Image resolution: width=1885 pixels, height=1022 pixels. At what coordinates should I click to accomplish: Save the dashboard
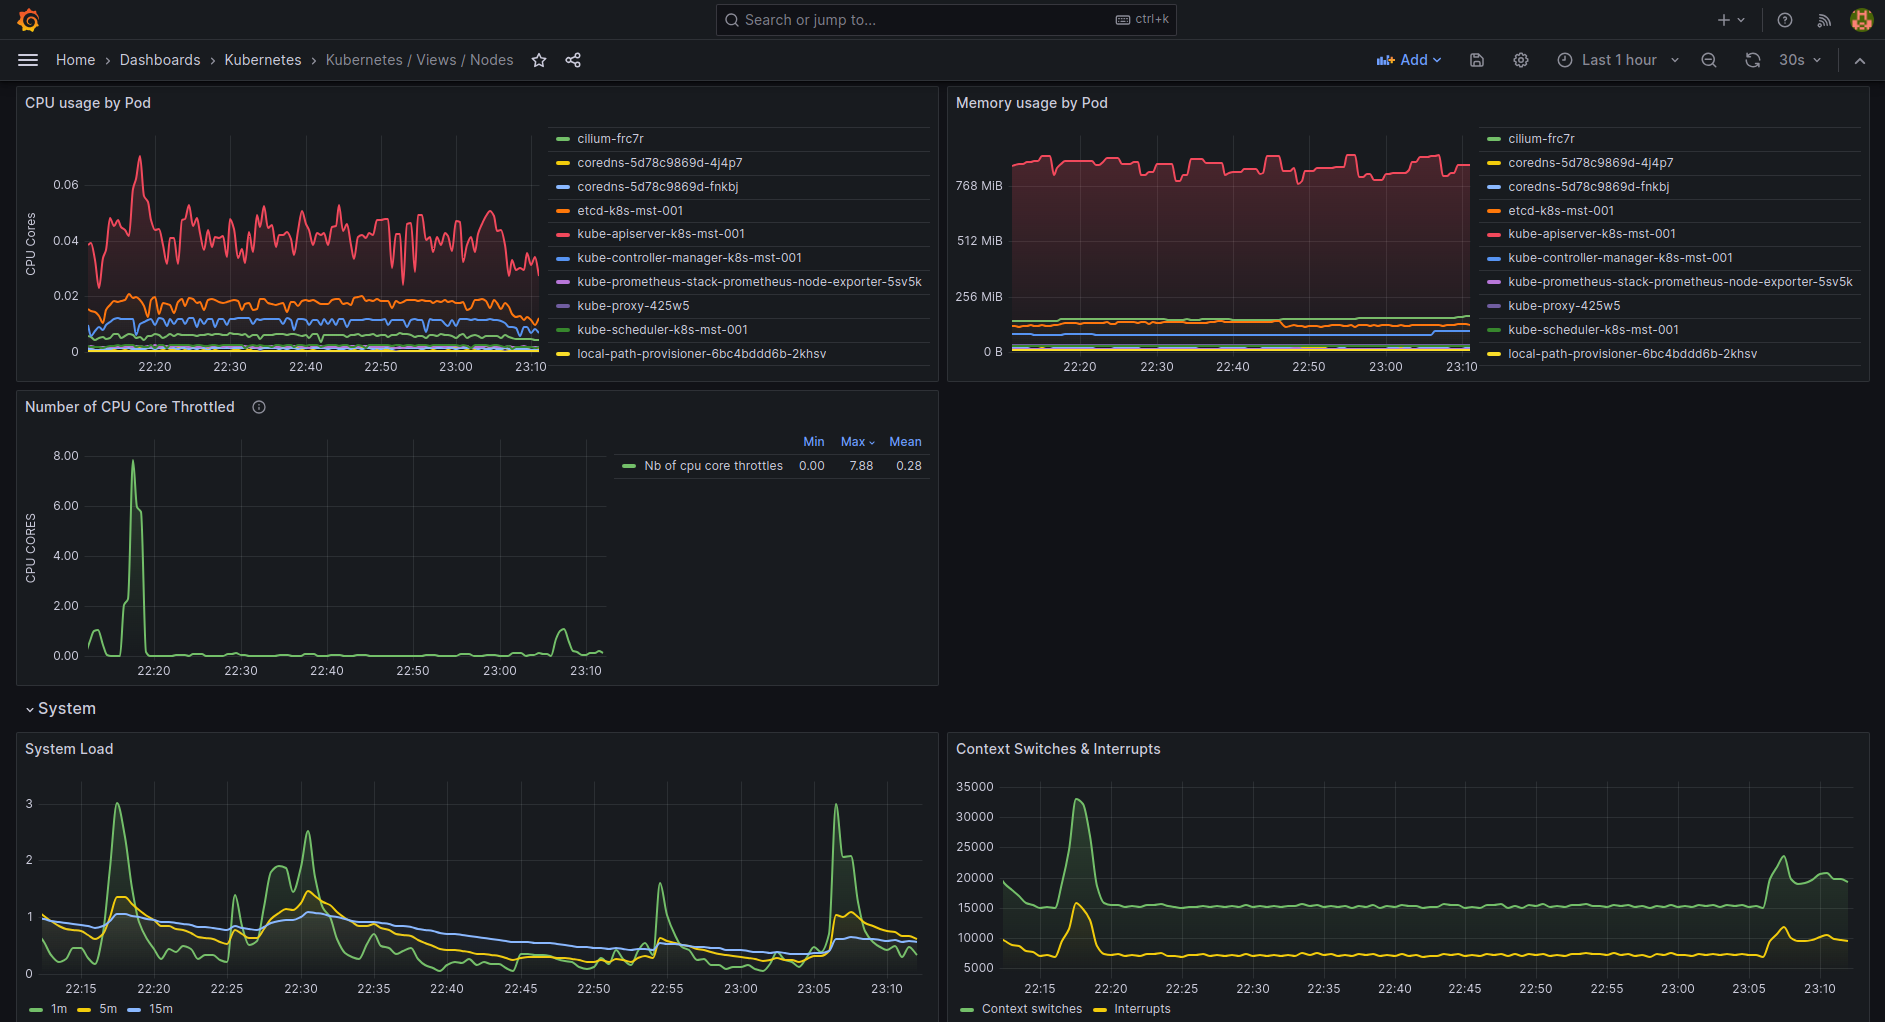[1476, 60]
